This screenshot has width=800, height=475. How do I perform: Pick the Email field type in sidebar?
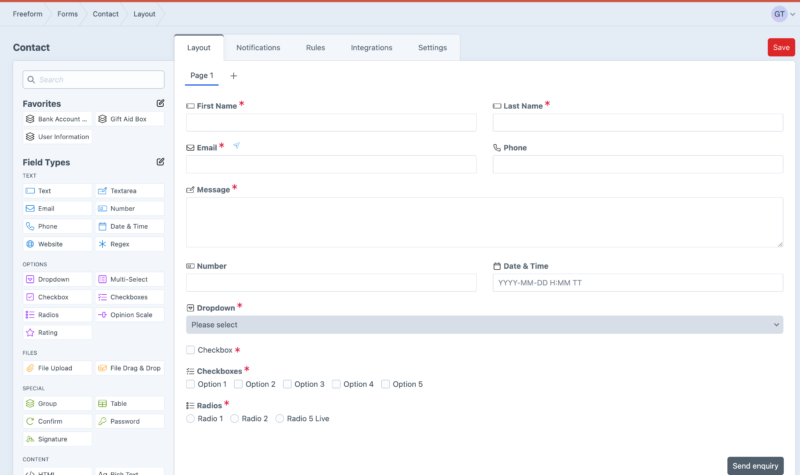[x=58, y=209]
